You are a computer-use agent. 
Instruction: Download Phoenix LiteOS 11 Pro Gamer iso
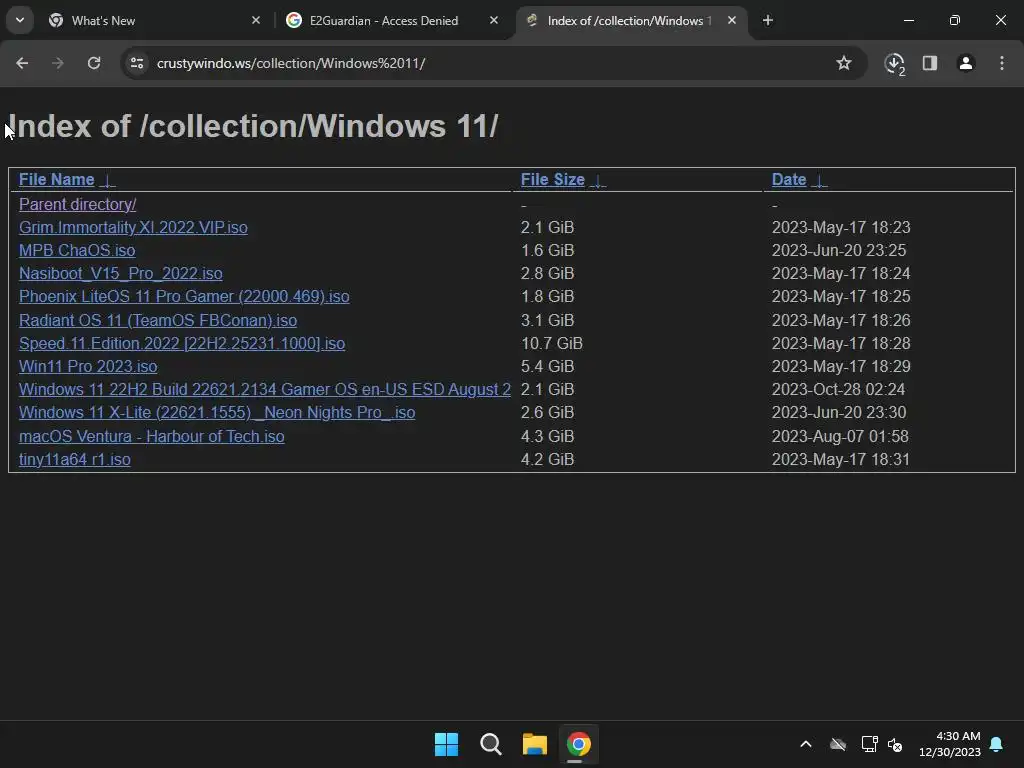click(184, 296)
